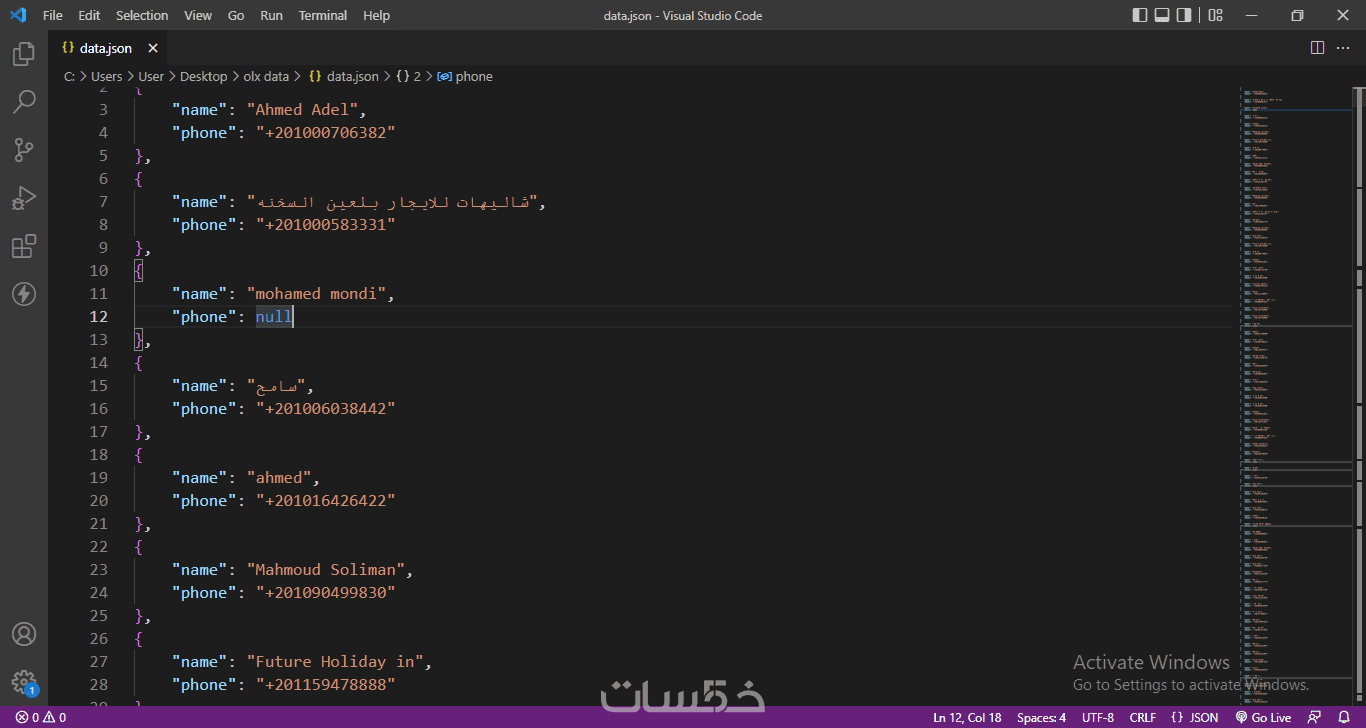Open the editor More Actions ellipsis
Screen dimensions: 1366x728
tap(1343, 48)
